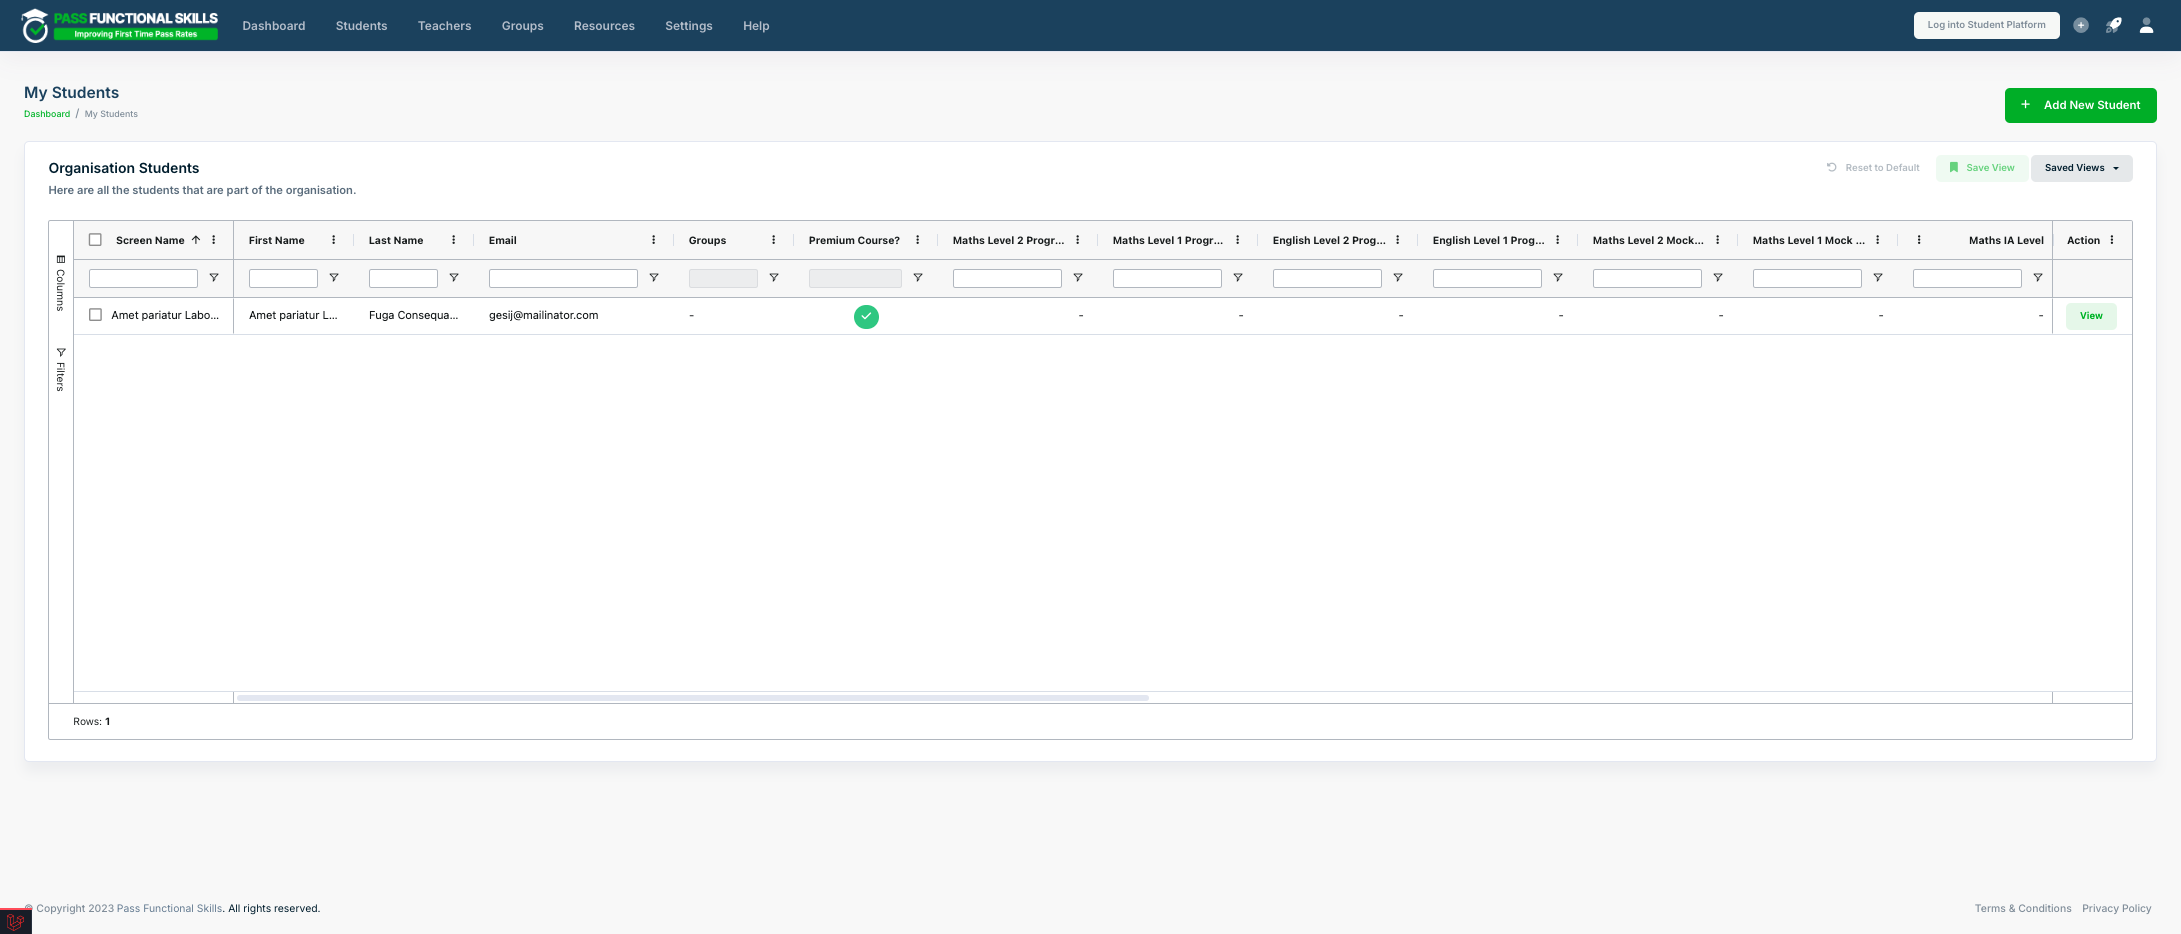Screen dimensions: 2181x934
Task: Click the filter funnel for Last Name
Action: click(x=454, y=278)
